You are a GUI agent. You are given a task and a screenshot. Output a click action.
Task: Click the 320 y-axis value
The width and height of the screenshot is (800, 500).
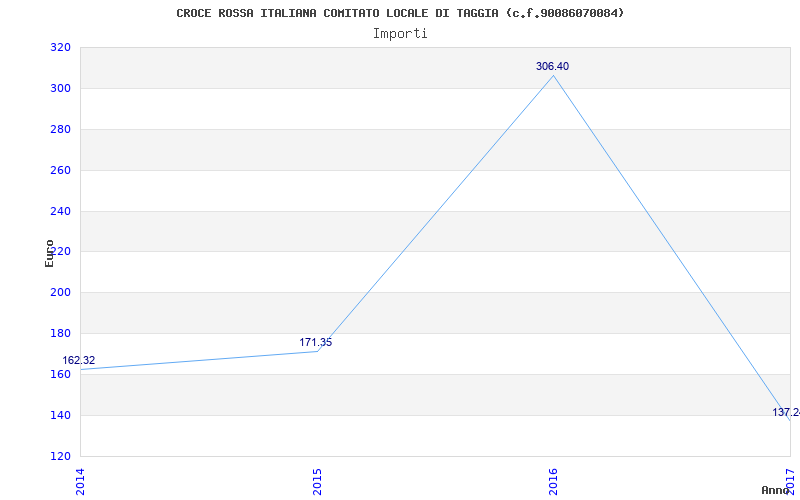[x=60, y=47]
